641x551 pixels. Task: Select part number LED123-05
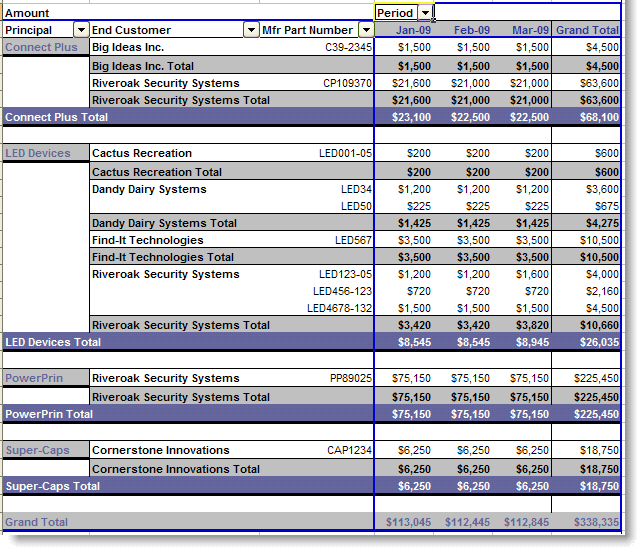click(345, 274)
